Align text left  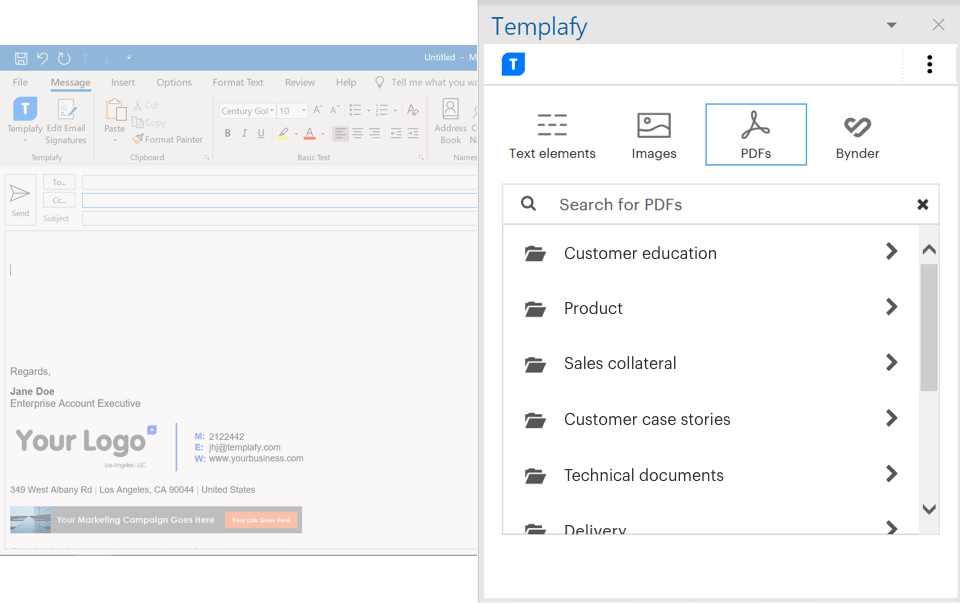point(340,133)
